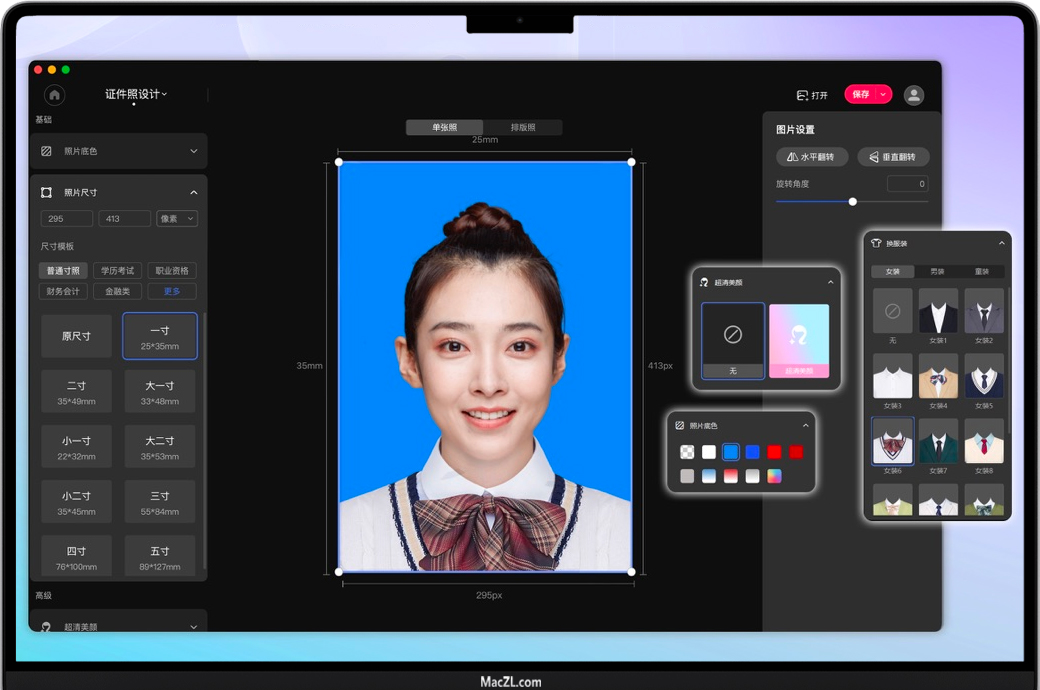The width and height of the screenshot is (1040, 690).
Task: Choose the 学历考试 template category
Action: 118,271
